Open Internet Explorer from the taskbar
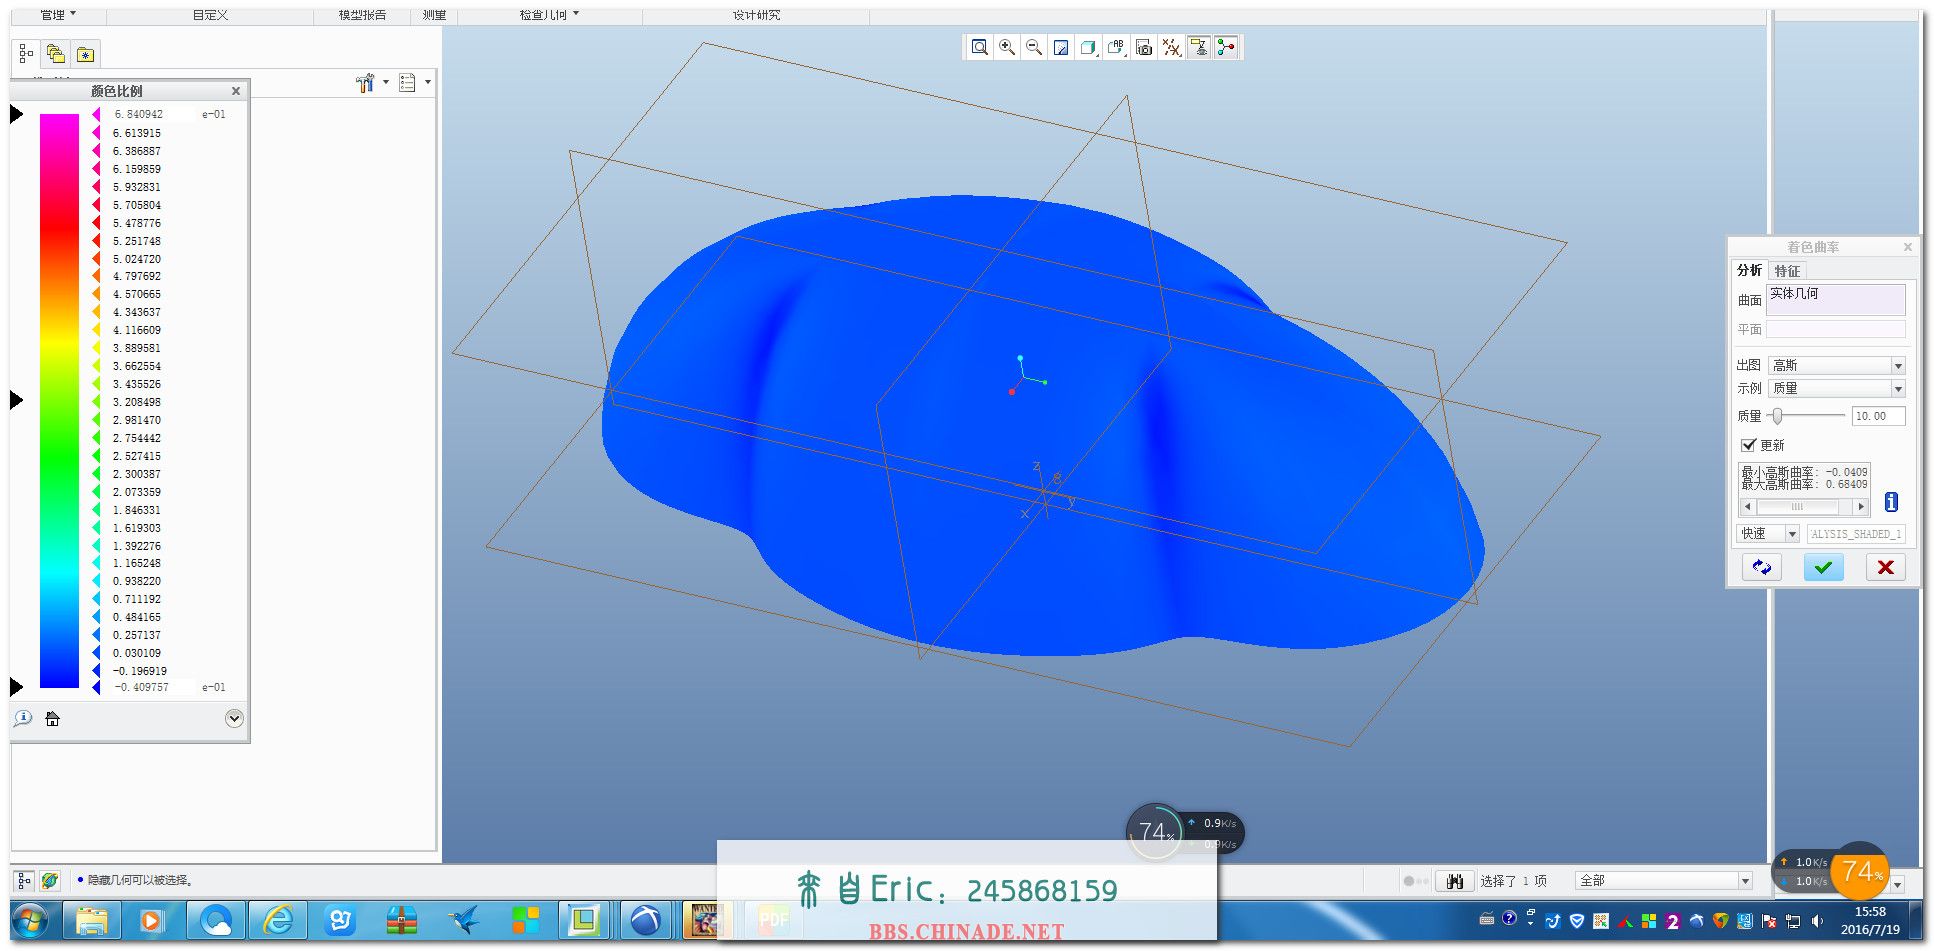Screen dimensions: 1934x951 click(277, 920)
